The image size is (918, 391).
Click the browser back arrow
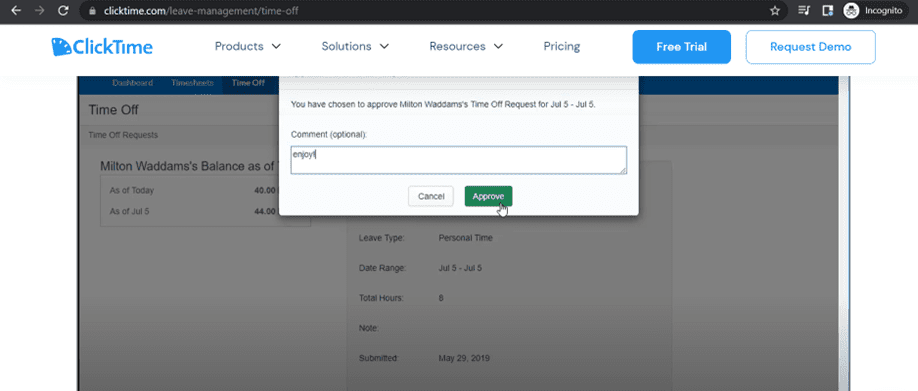point(16,11)
